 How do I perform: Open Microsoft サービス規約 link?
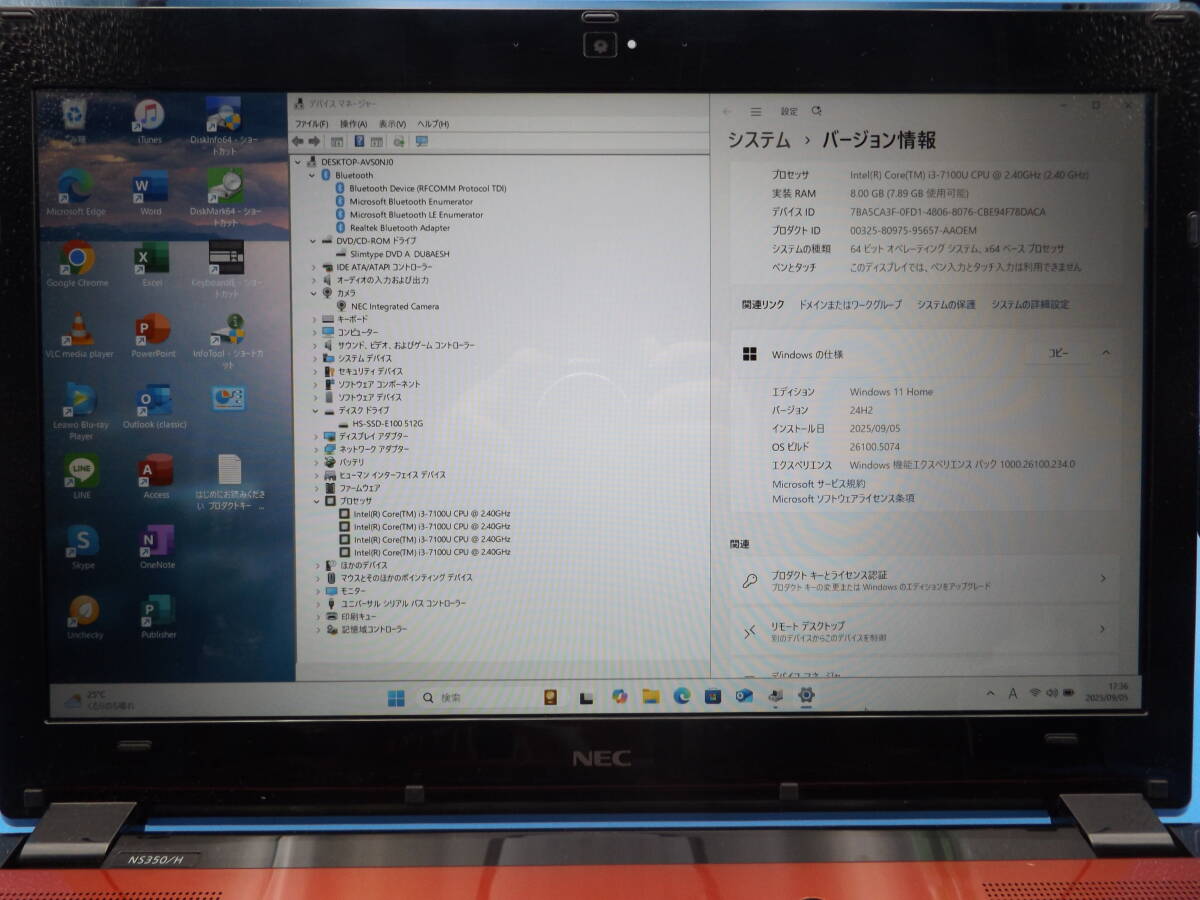click(x=819, y=484)
